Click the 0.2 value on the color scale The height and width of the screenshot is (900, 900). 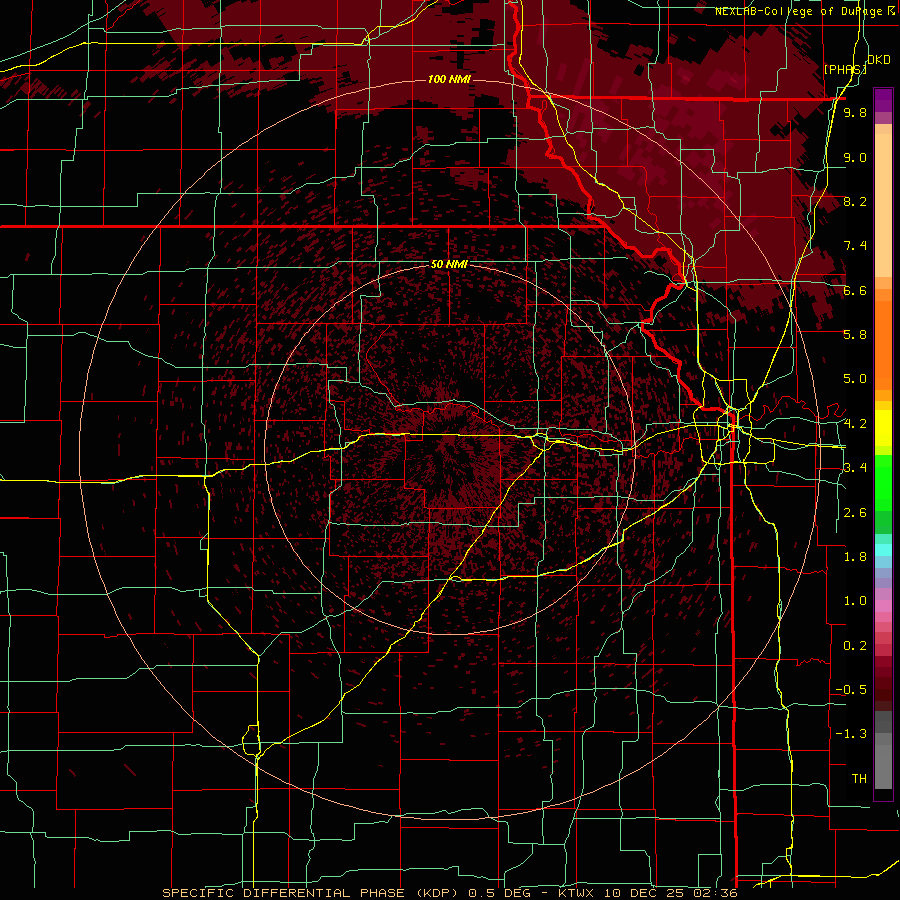(855, 645)
